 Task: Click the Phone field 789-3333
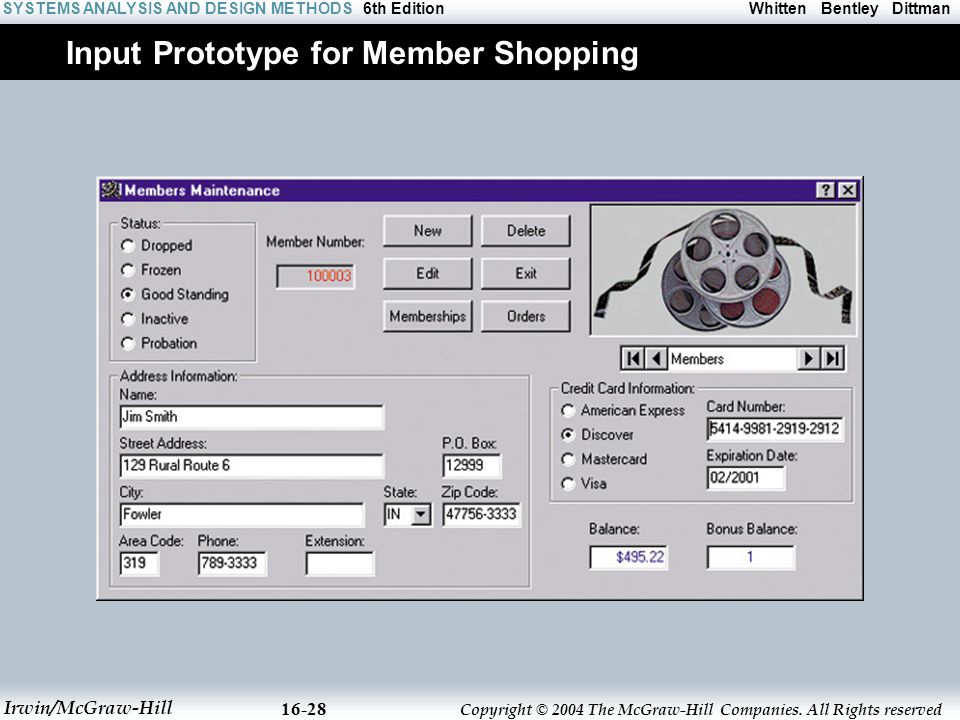coord(232,563)
